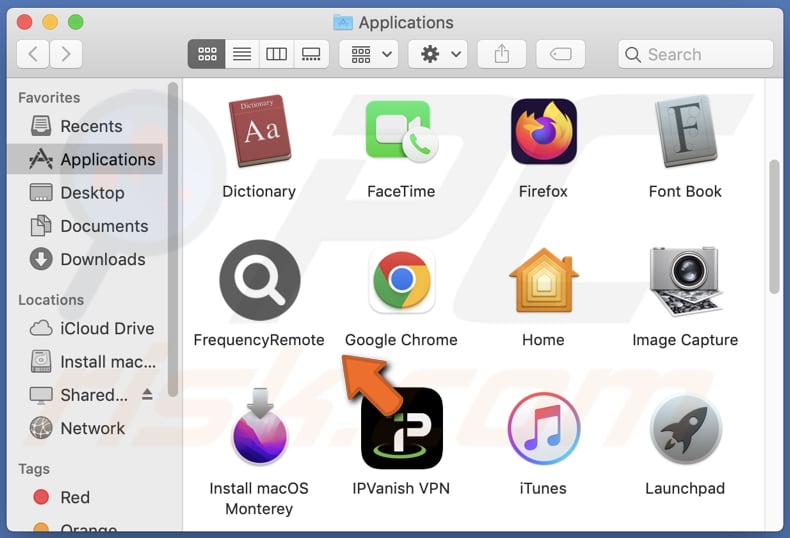Select the Install mac... volume in sidebar
The width and height of the screenshot is (790, 538).
tap(85, 362)
